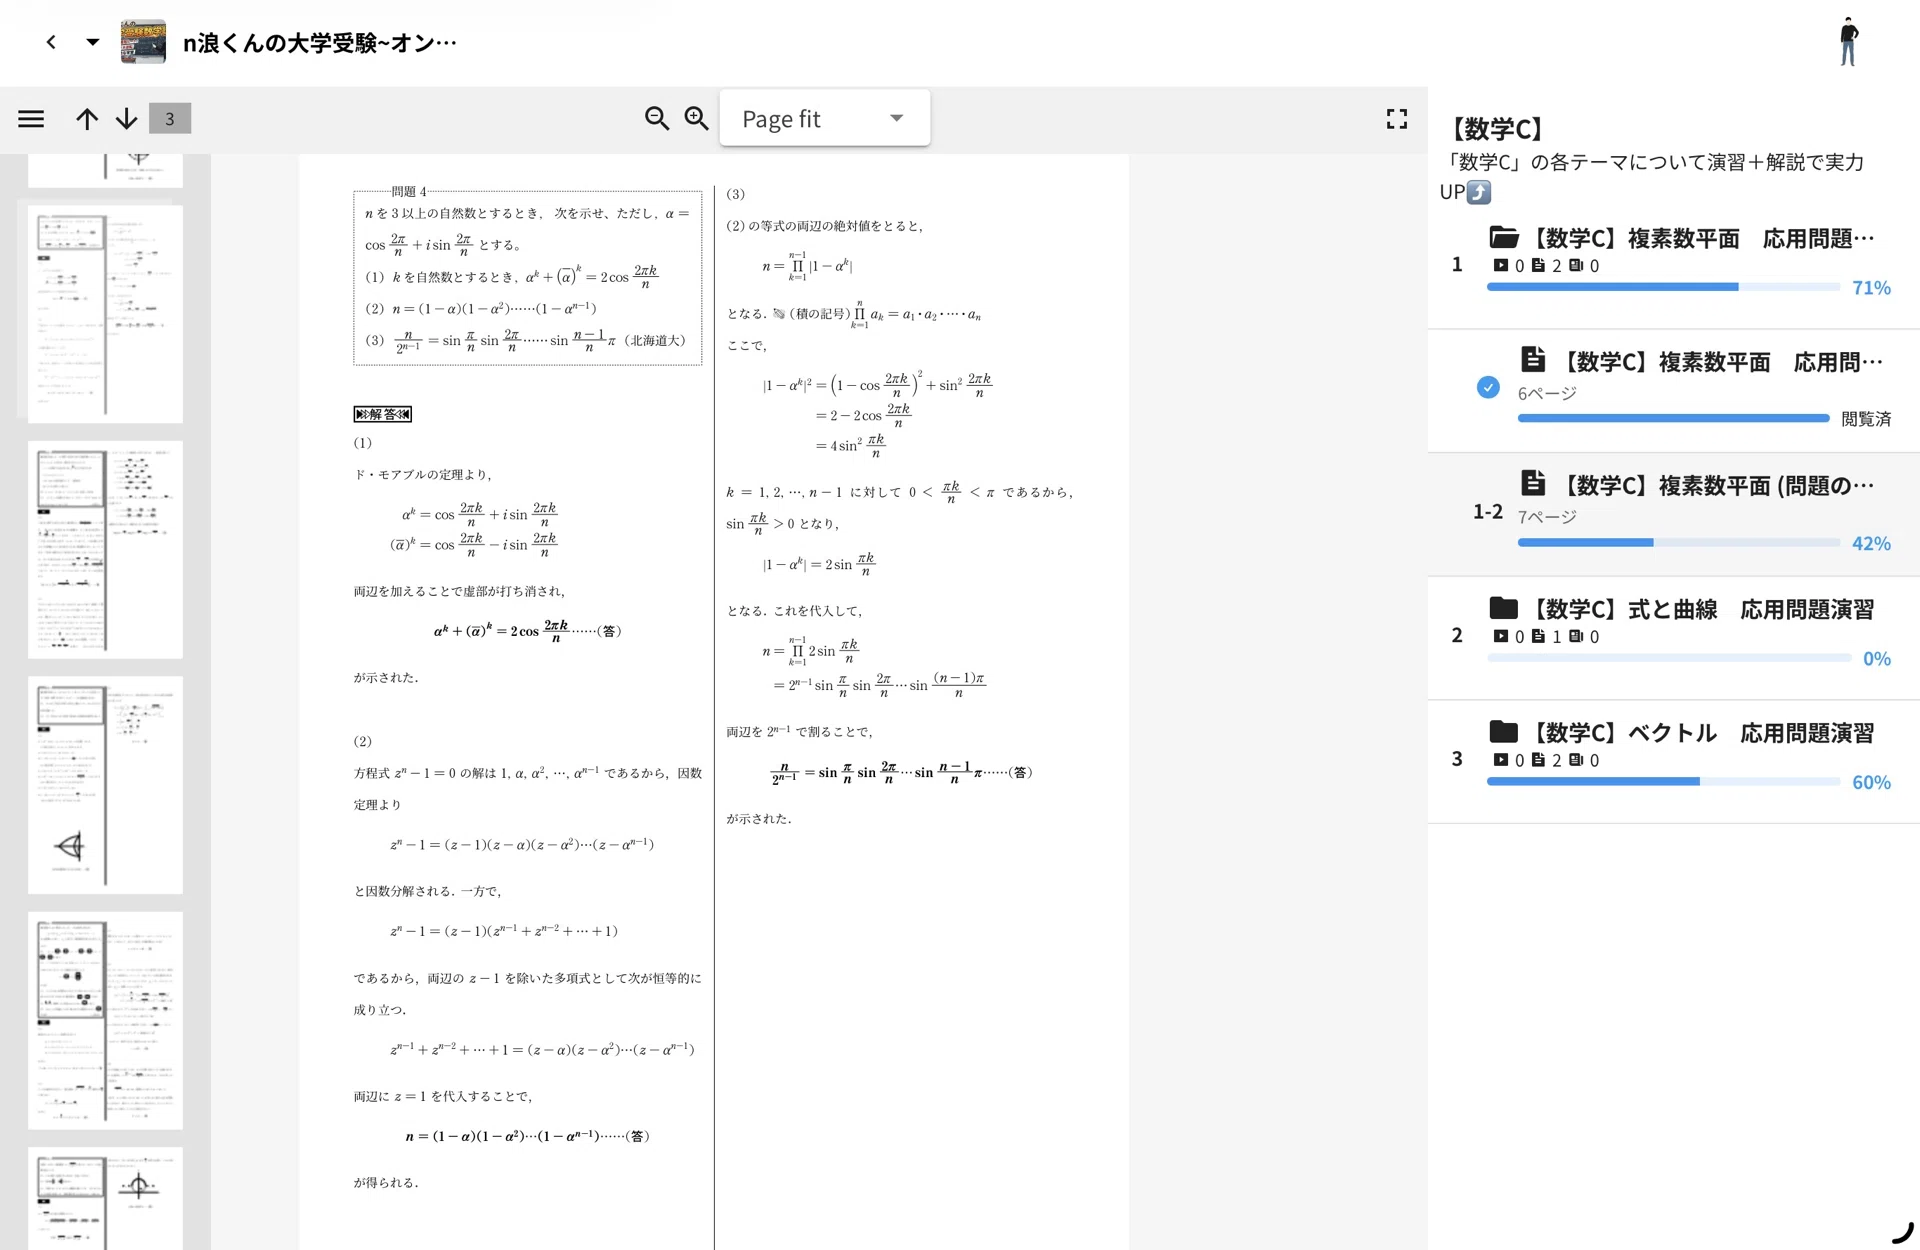
Task: Open the user profile avatar
Action: click(1848, 42)
